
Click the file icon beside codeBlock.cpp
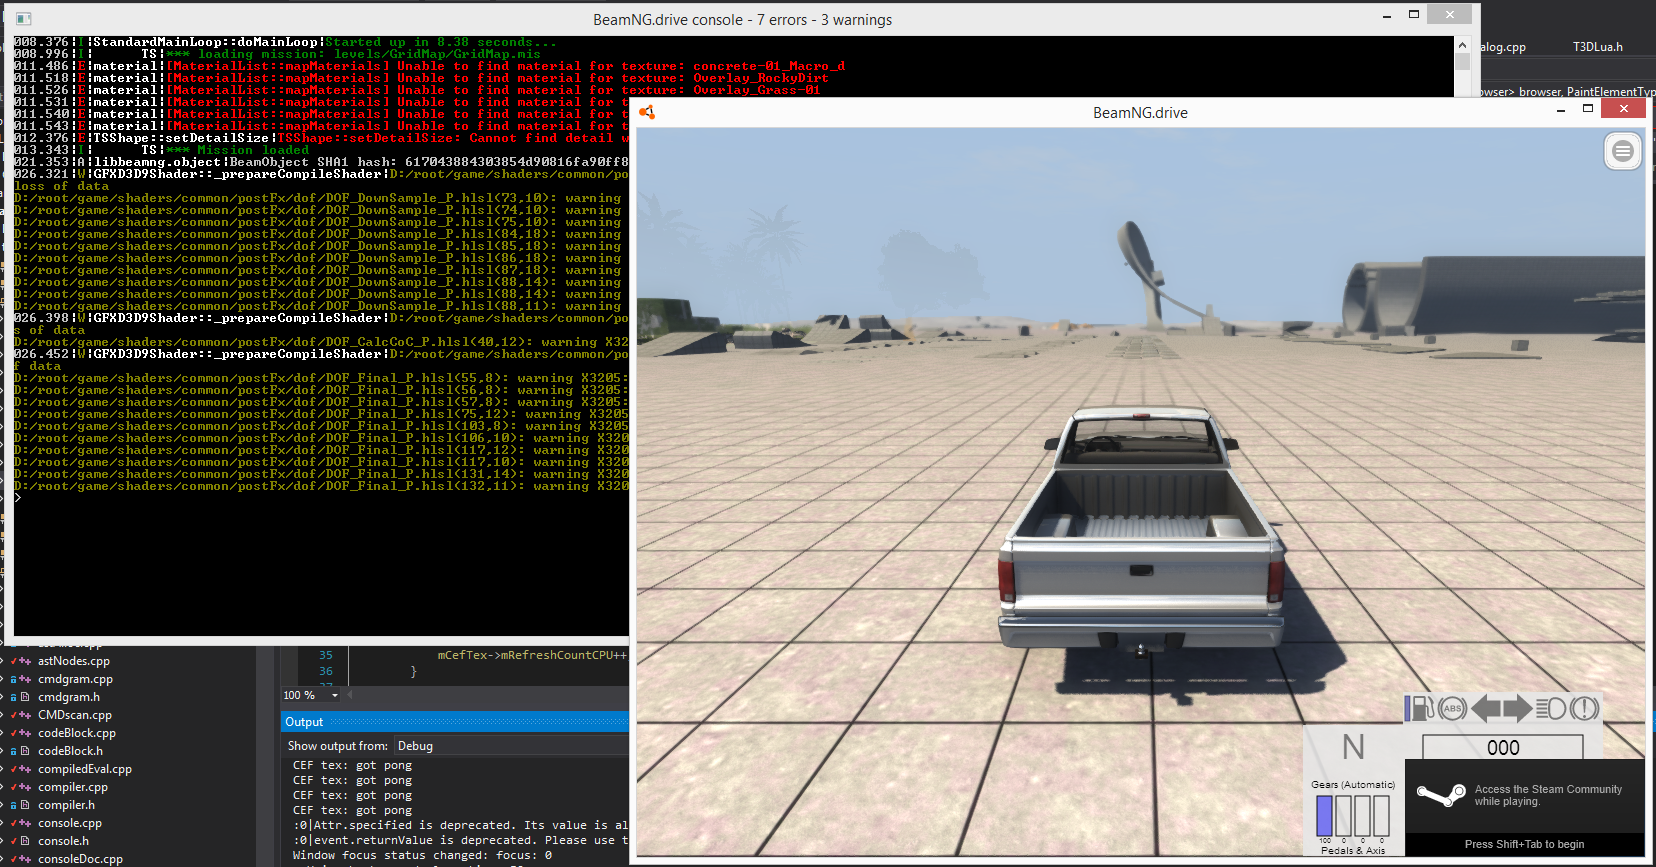[x=25, y=733]
